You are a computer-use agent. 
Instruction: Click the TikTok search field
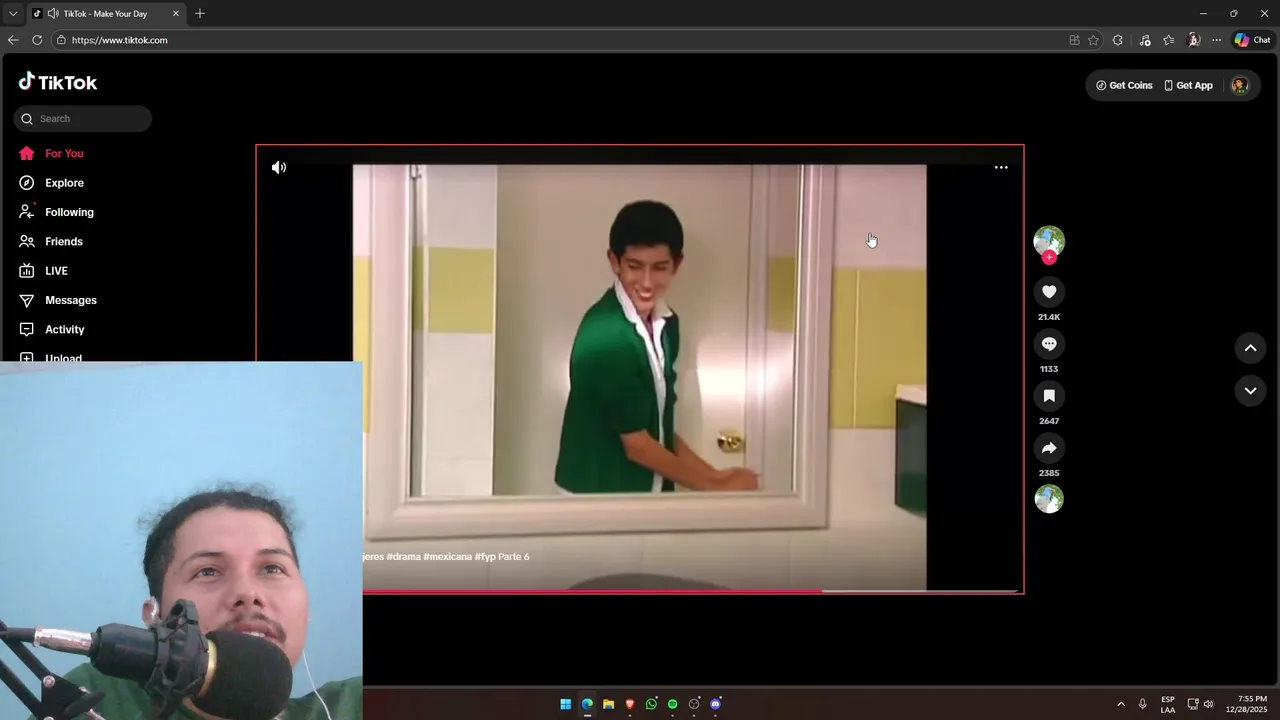tap(83, 119)
